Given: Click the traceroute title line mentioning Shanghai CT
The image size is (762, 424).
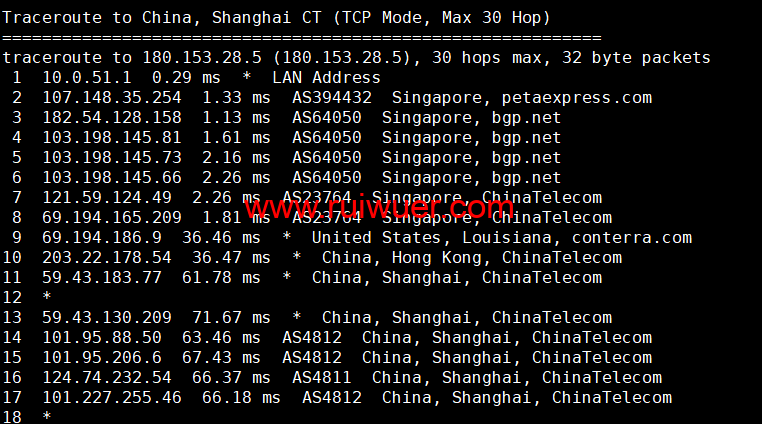Looking at the screenshot, I should coord(276,18).
